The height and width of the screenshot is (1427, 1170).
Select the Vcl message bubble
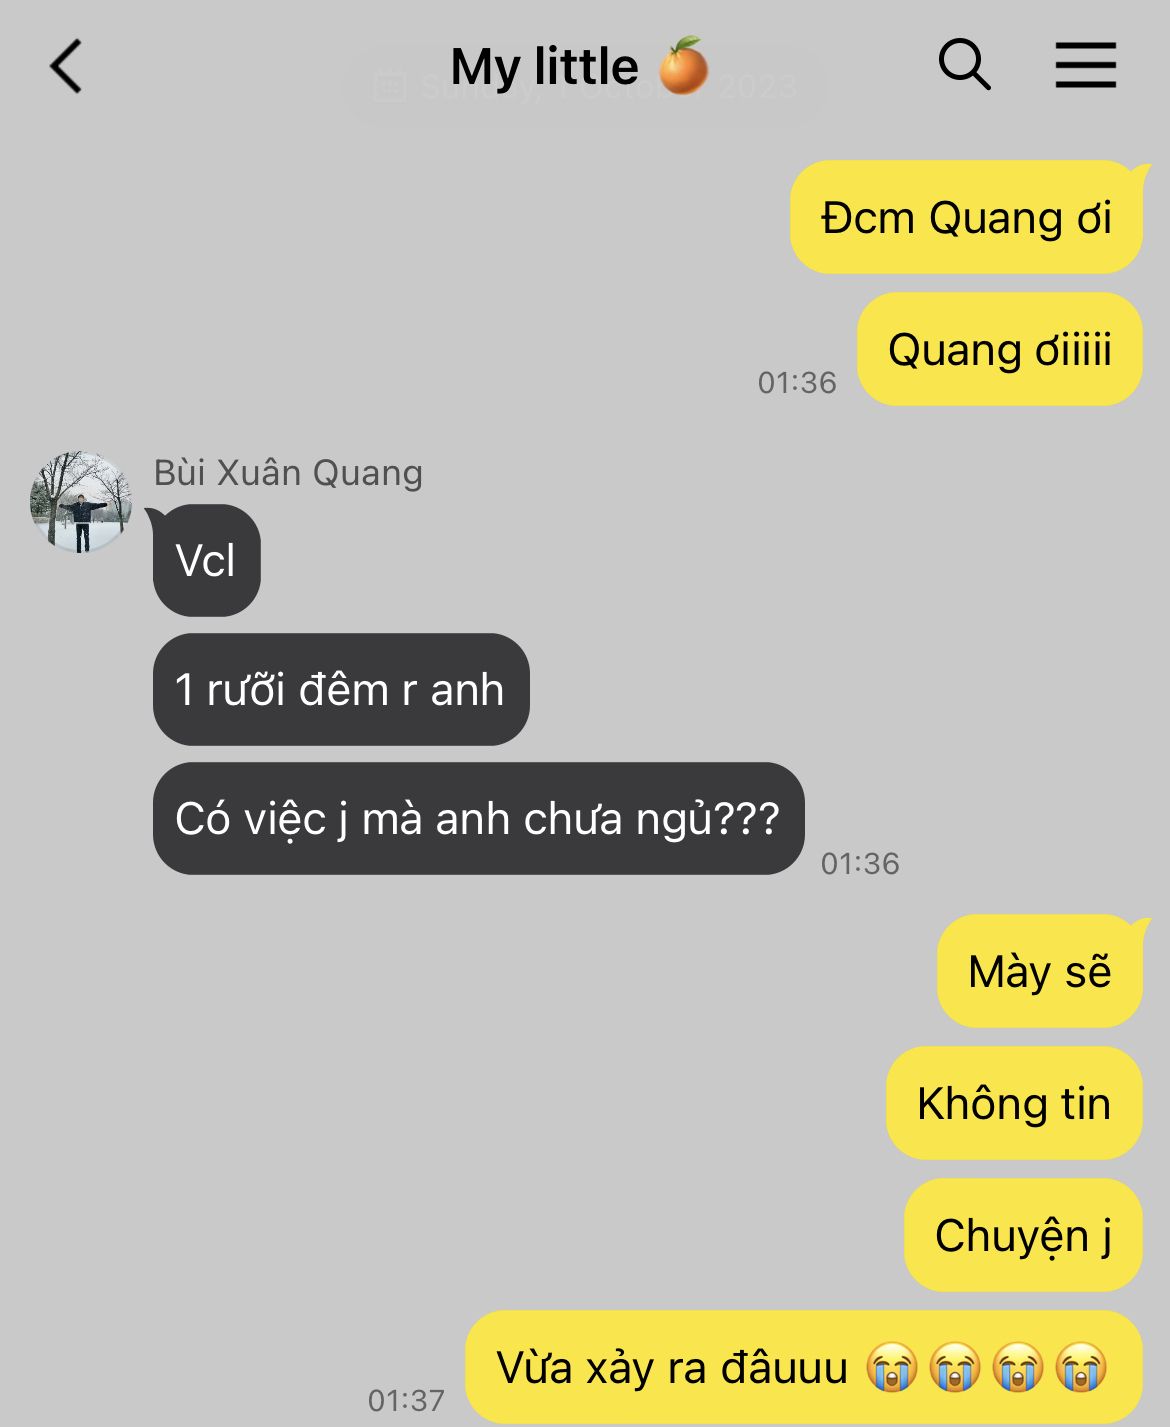click(x=206, y=560)
